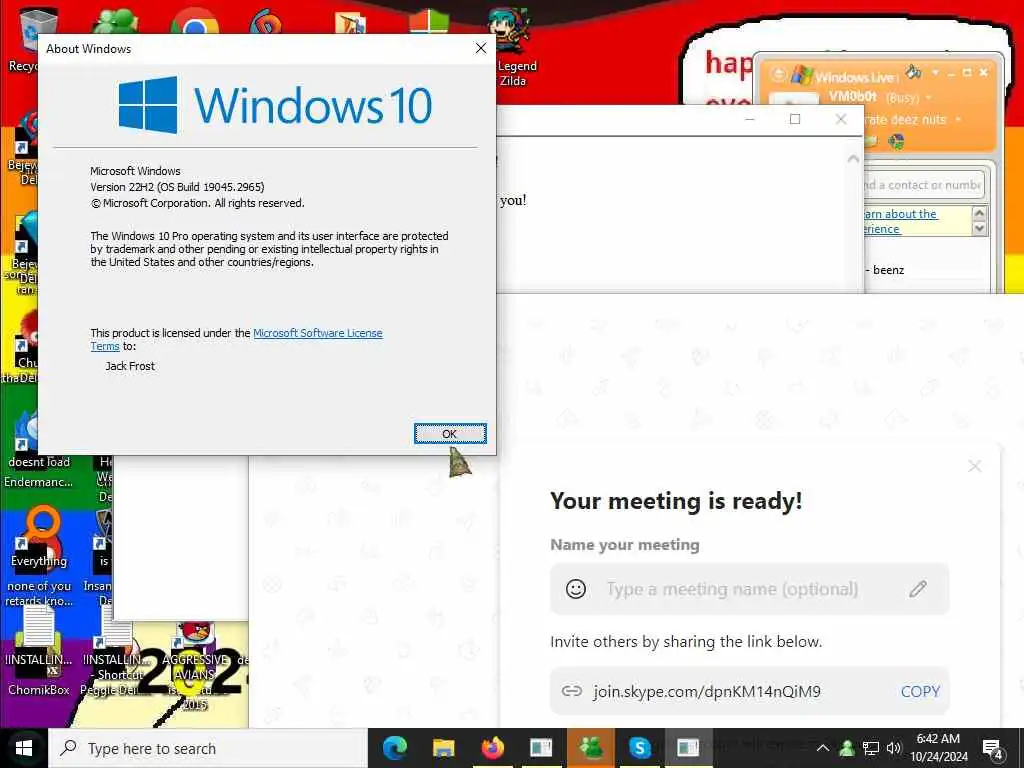The height and width of the screenshot is (768, 1024).
Task: Select the join.skype.com/dpnKM14nQiM9 link text
Action: pyautogui.click(x=707, y=692)
